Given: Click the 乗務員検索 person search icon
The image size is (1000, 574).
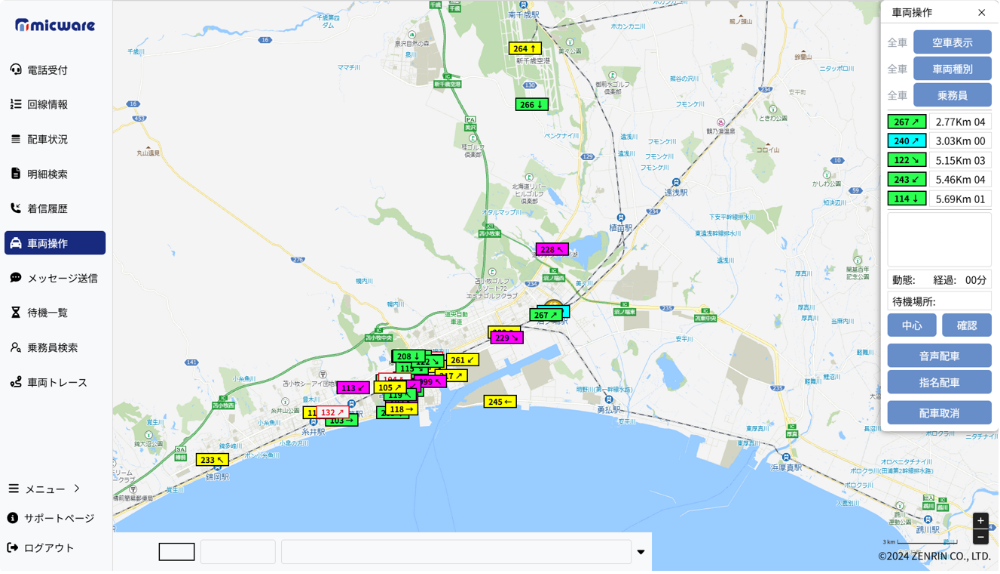Looking at the screenshot, I should 15,348.
